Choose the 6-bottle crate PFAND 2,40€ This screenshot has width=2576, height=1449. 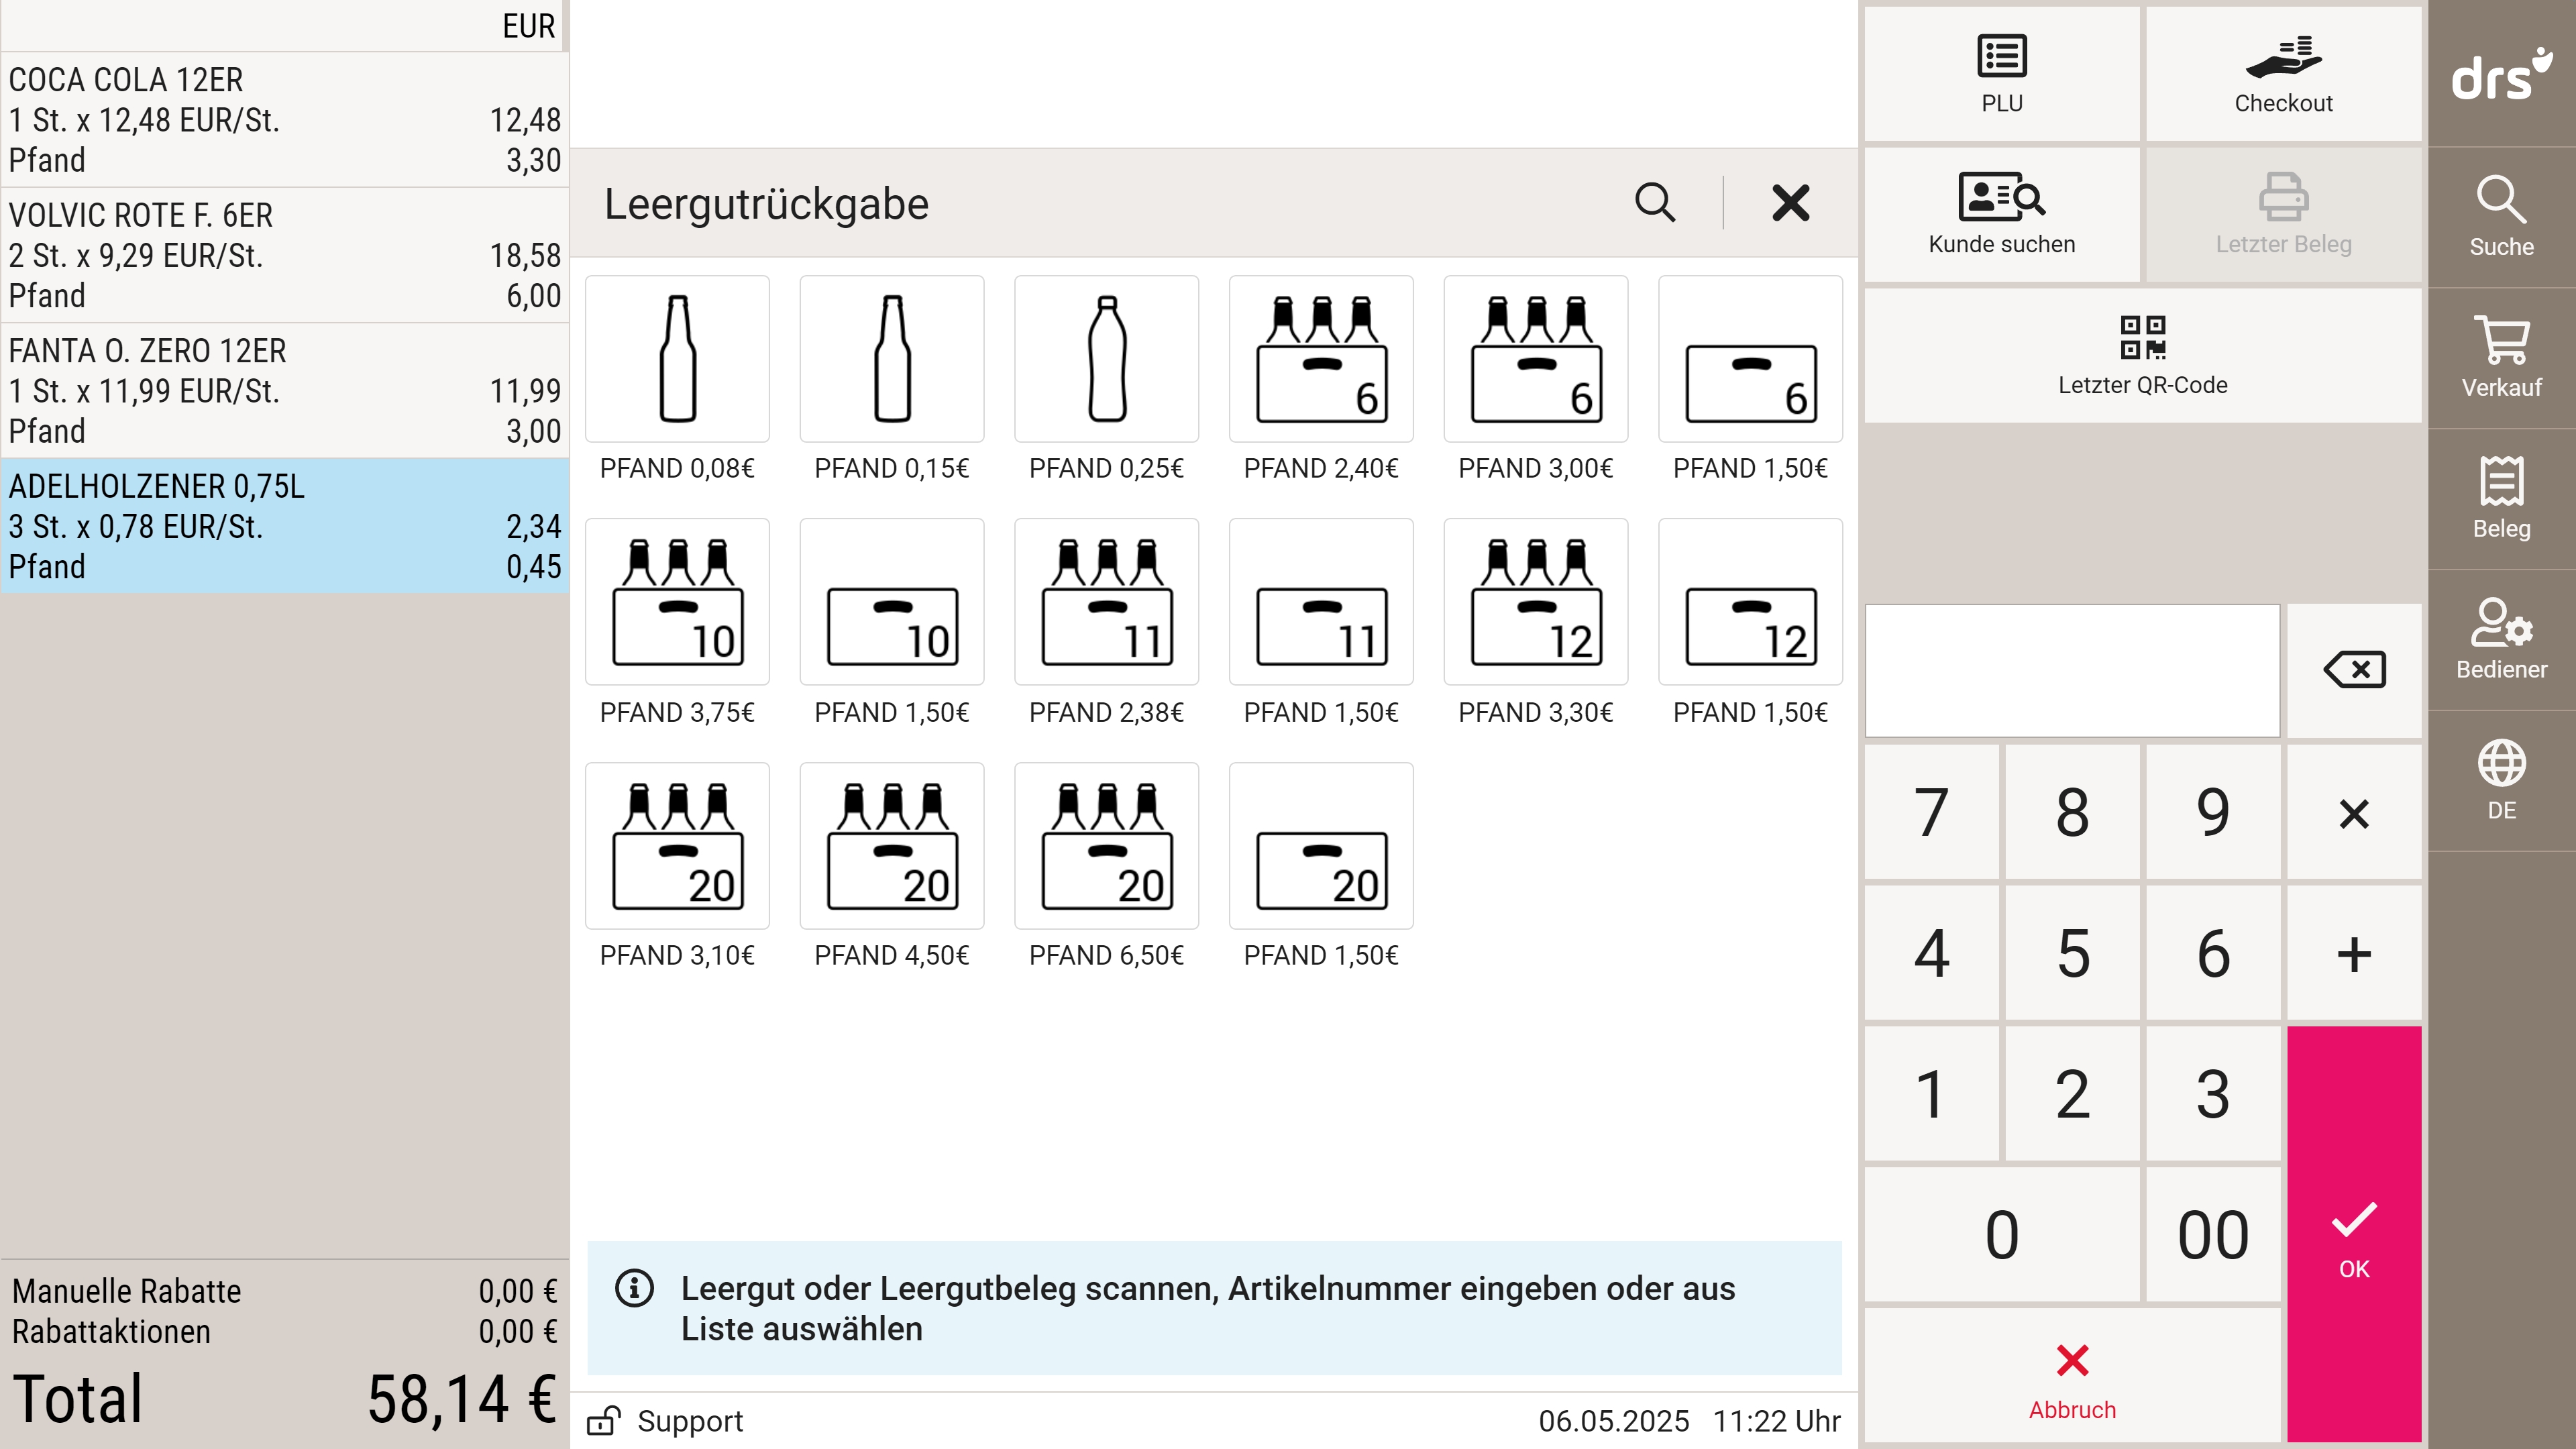[1320, 358]
